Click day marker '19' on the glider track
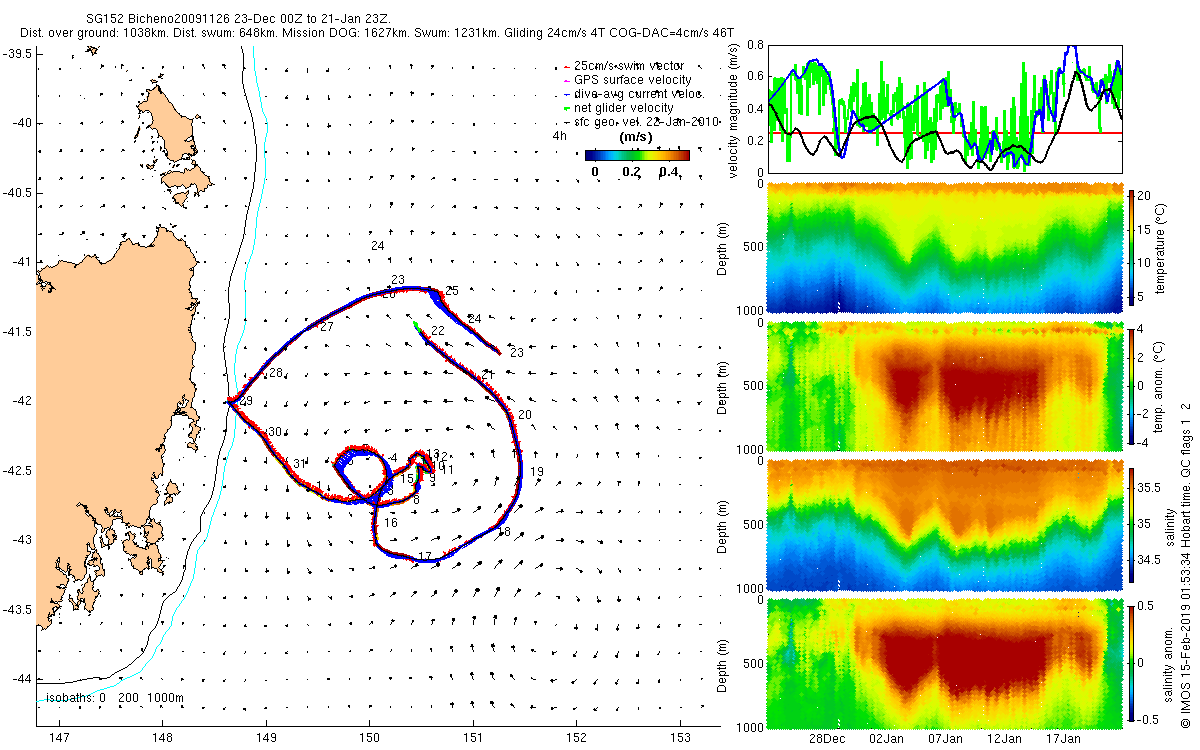This screenshot has height=750, width=1200. point(536,471)
